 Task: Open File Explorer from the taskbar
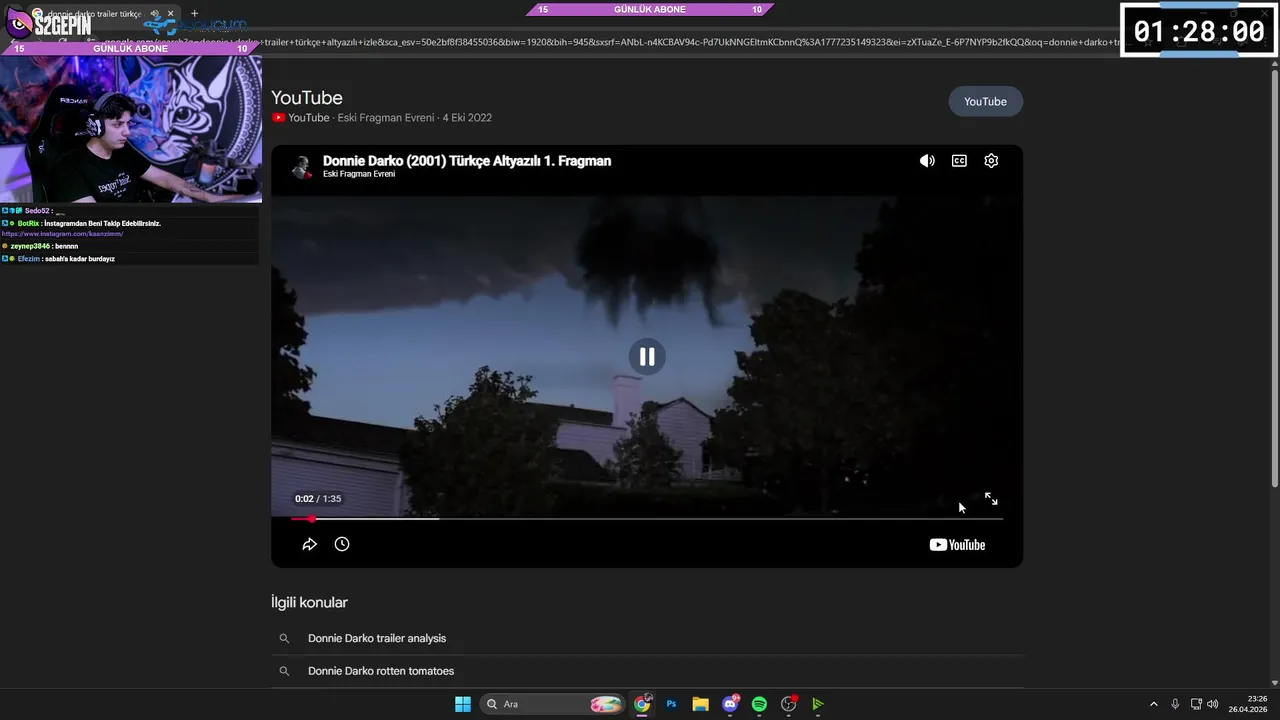tap(700, 704)
